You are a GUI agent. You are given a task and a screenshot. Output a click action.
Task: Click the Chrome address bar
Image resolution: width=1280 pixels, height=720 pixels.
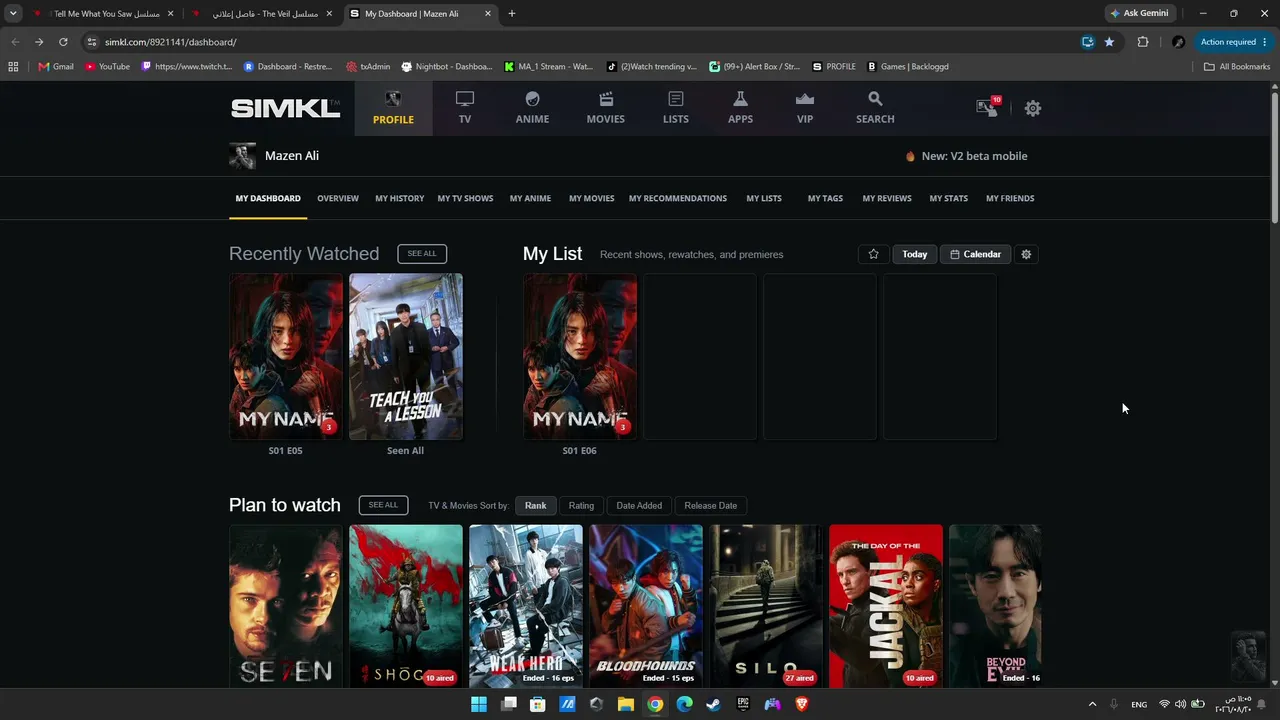pos(580,42)
